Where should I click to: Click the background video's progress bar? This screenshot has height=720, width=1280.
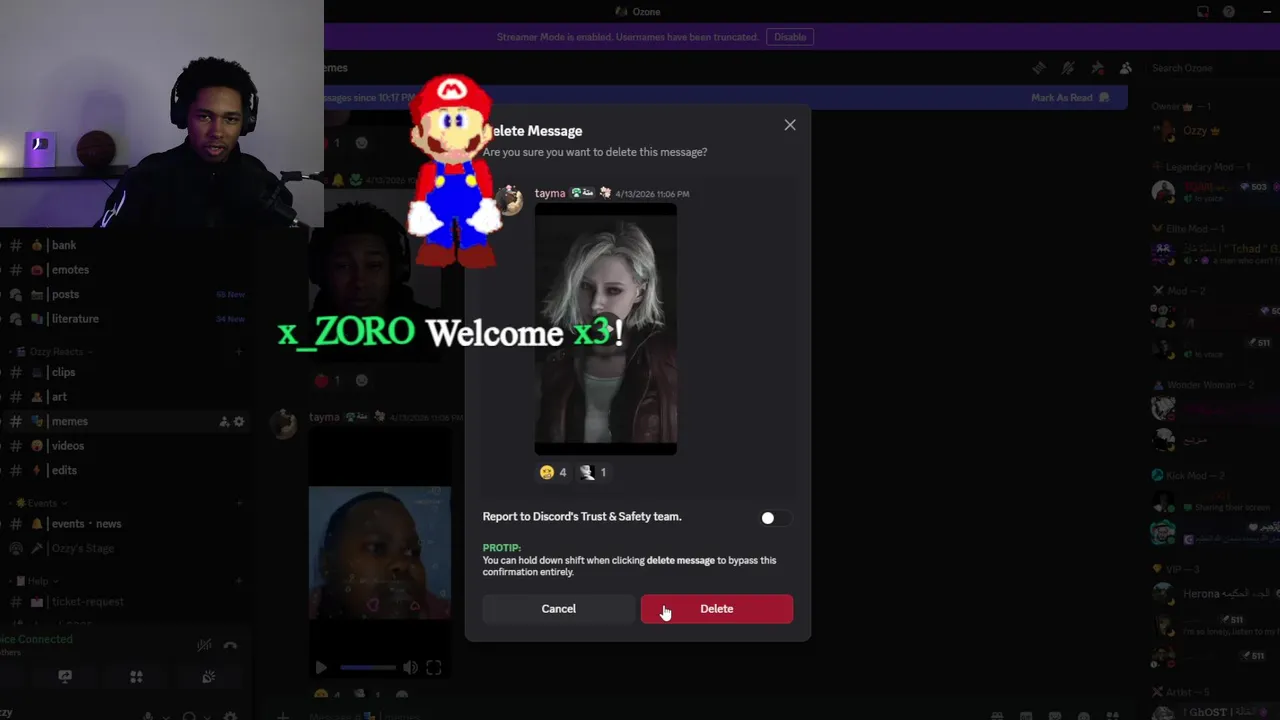[x=368, y=667]
